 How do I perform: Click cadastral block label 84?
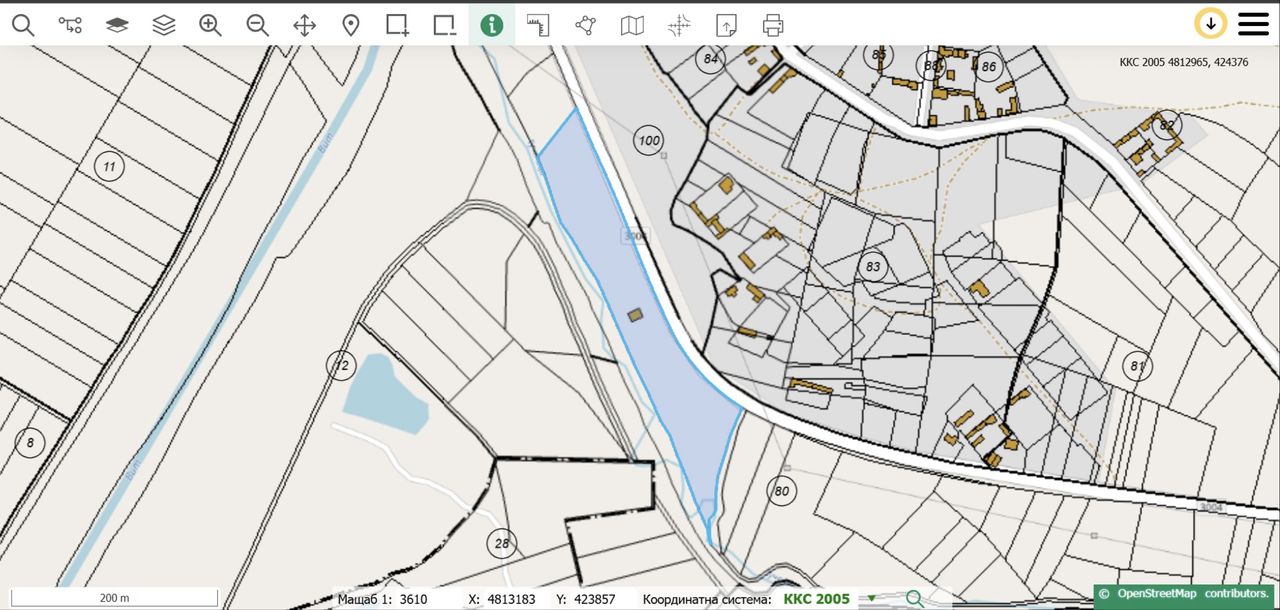(711, 59)
